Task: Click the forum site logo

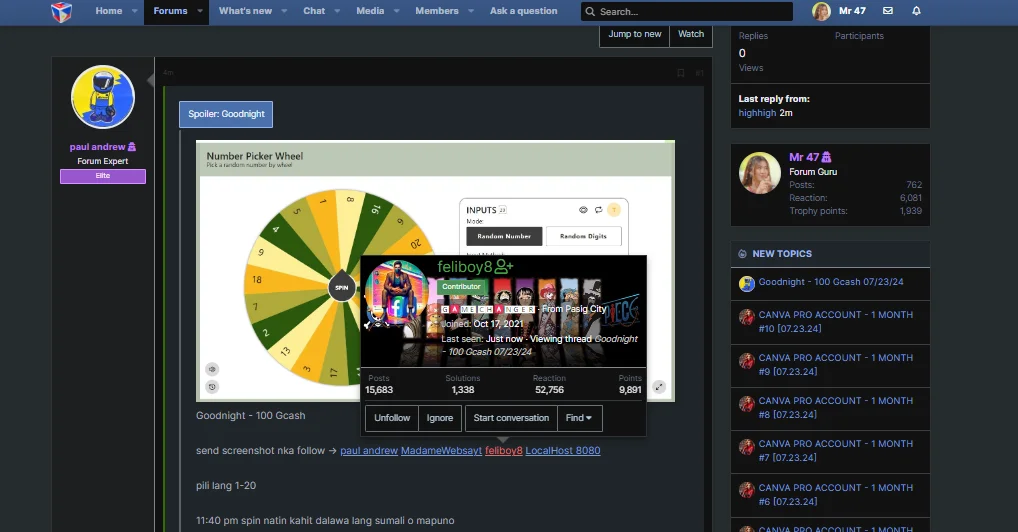Action: point(61,12)
